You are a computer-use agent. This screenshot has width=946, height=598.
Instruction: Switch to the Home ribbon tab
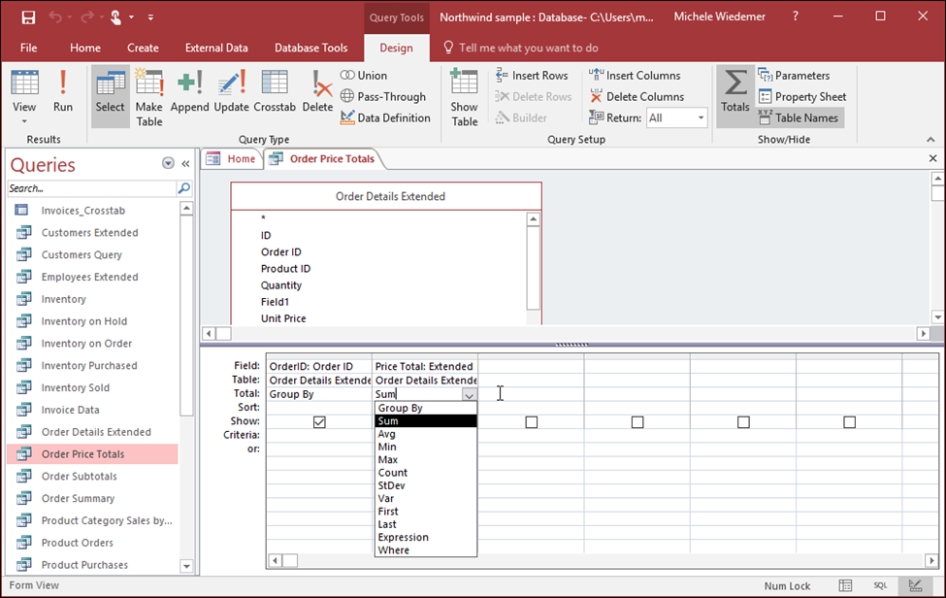[85, 48]
